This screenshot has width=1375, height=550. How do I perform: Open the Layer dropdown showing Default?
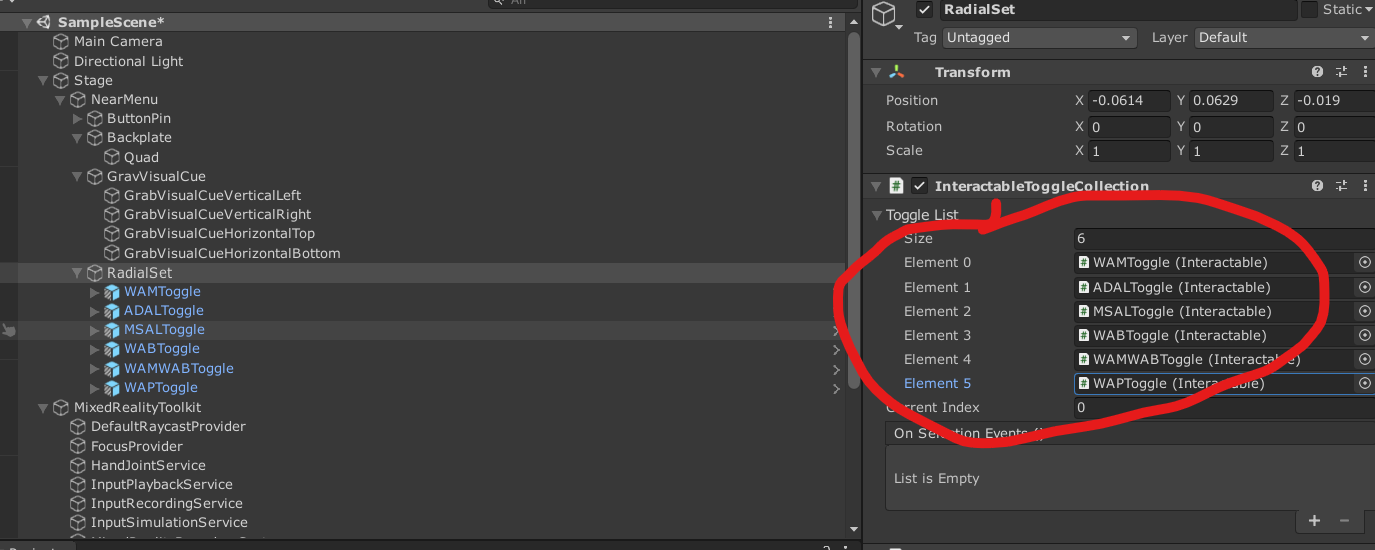click(1284, 38)
